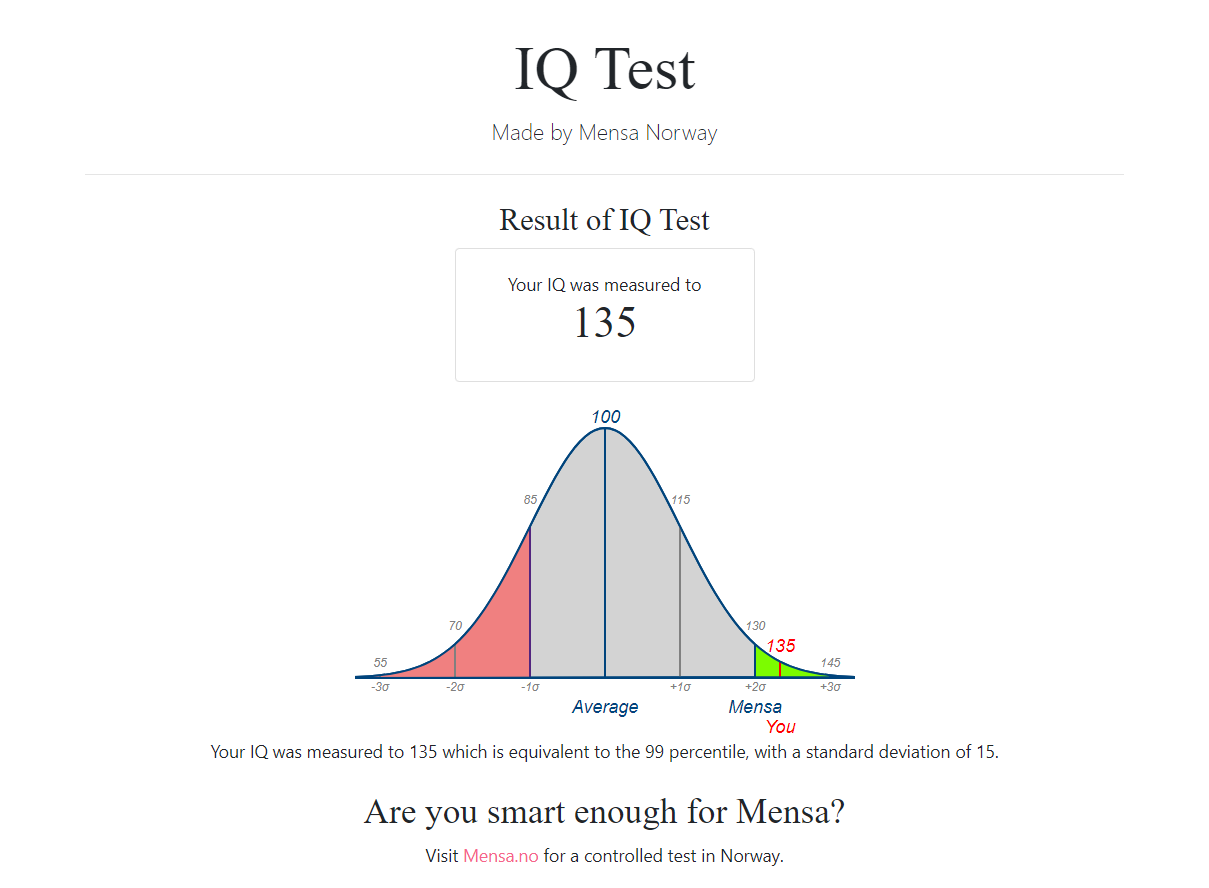The image size is (1209, 888).
Task: Click the red 'You' label below chart
Action: [x=781, y=727]
